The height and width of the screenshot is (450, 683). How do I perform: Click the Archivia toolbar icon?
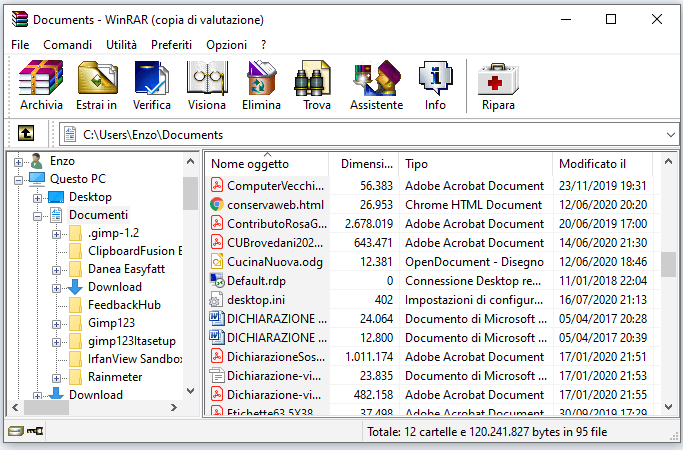(41, 78)
